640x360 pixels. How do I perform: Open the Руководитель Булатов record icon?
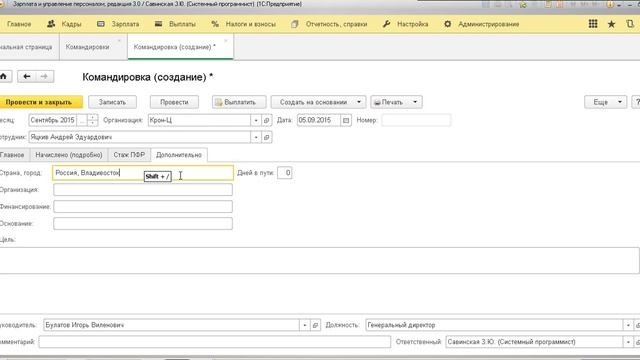pos(315,325)
